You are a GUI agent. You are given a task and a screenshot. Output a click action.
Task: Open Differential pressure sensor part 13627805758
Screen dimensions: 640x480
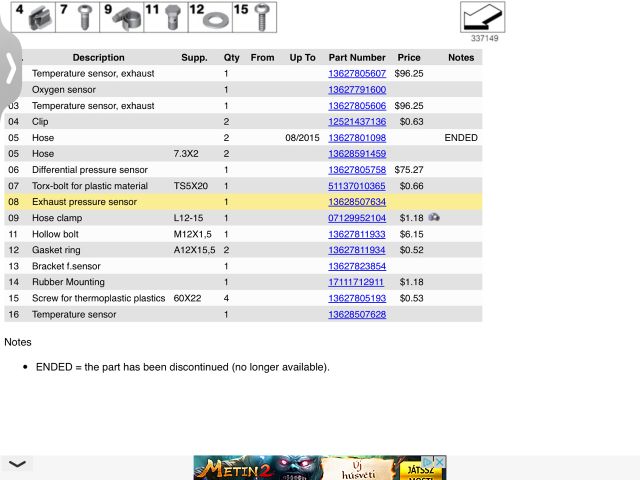(x=356, y=170)
